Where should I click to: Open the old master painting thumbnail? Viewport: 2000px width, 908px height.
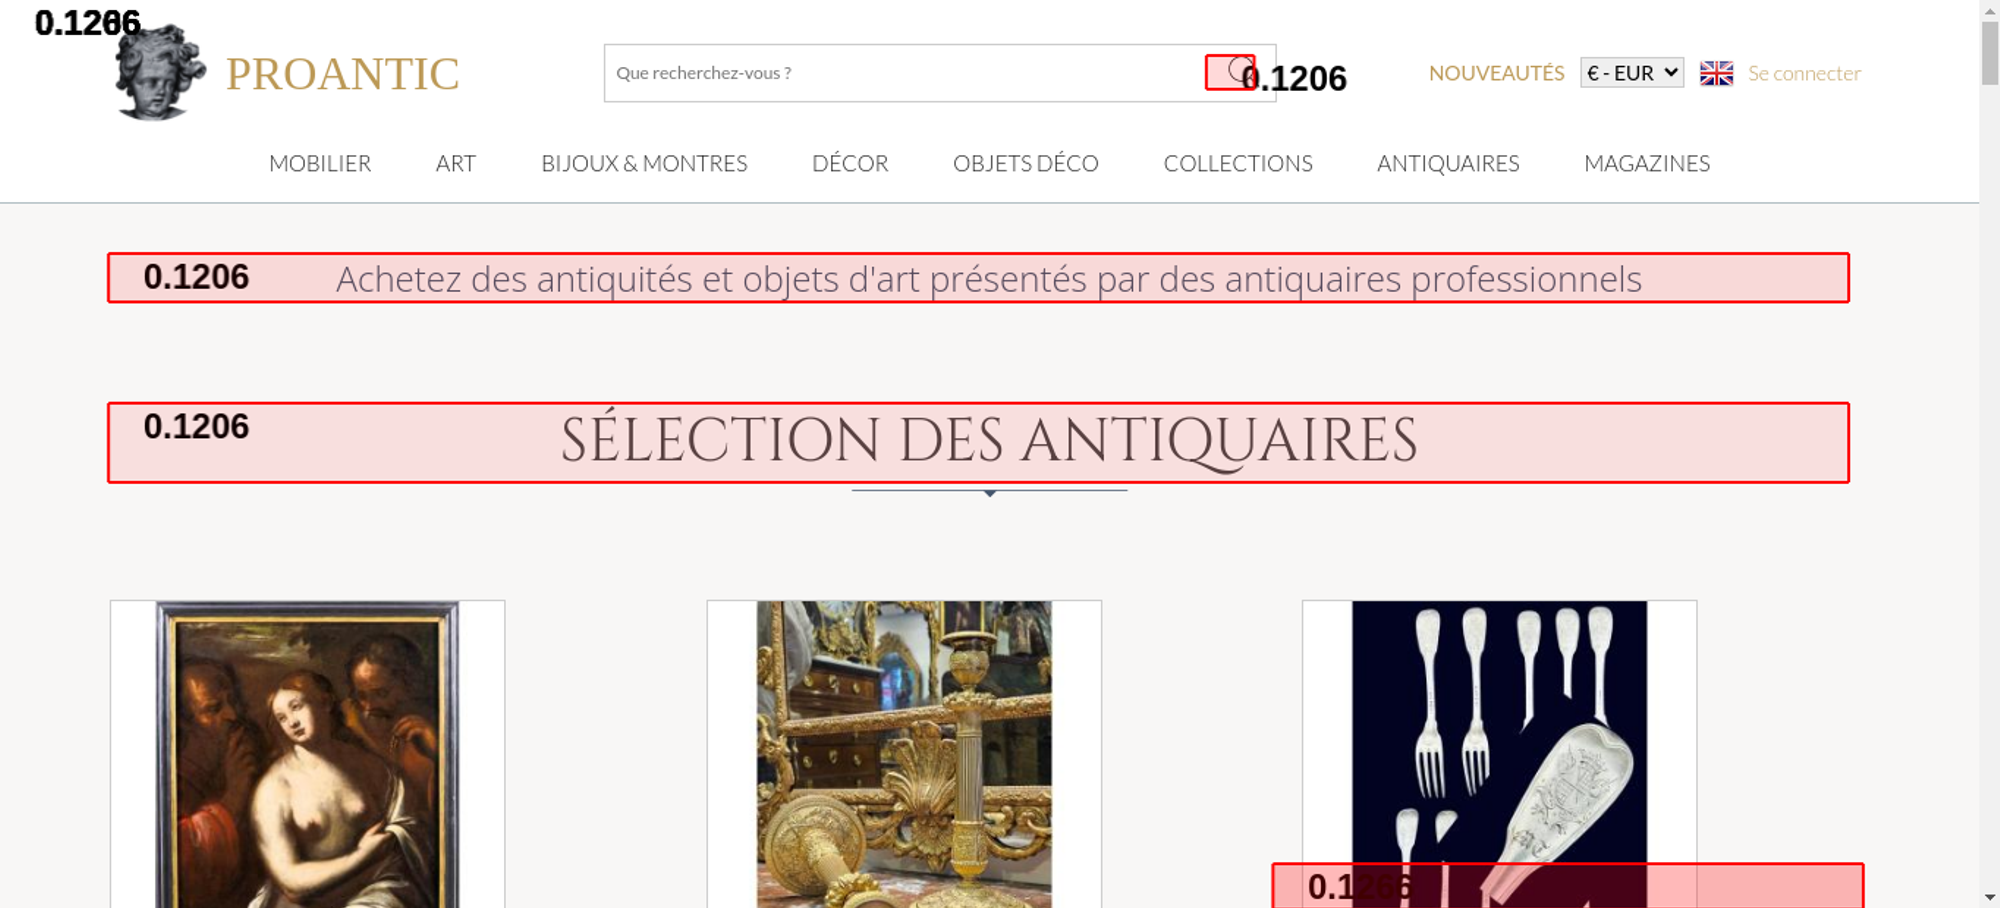coord(308,754)
